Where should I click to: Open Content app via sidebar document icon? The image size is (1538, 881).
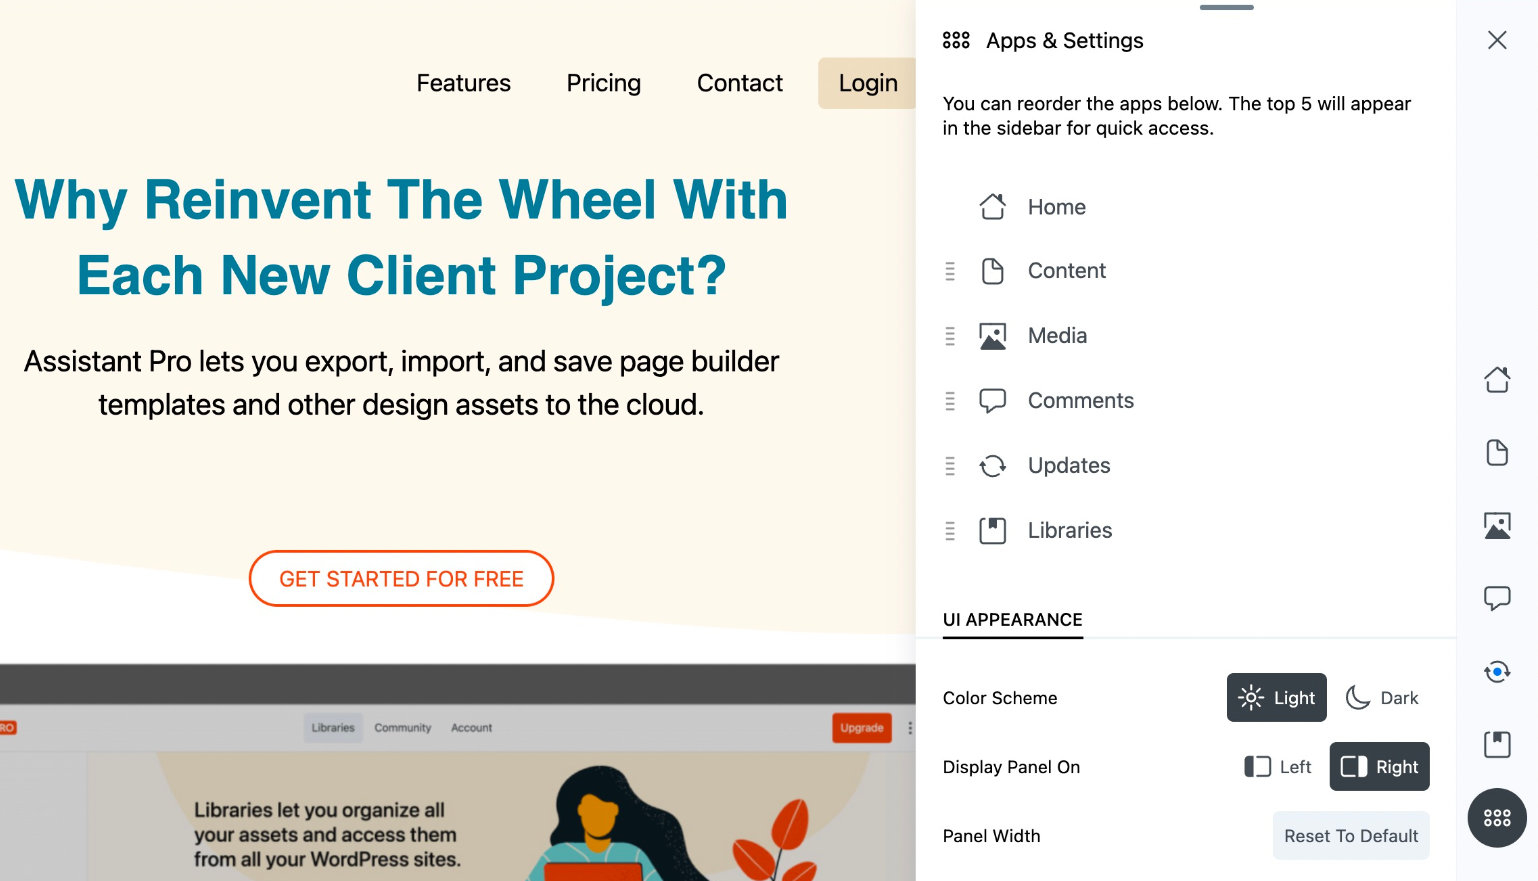pos(1496,453)
